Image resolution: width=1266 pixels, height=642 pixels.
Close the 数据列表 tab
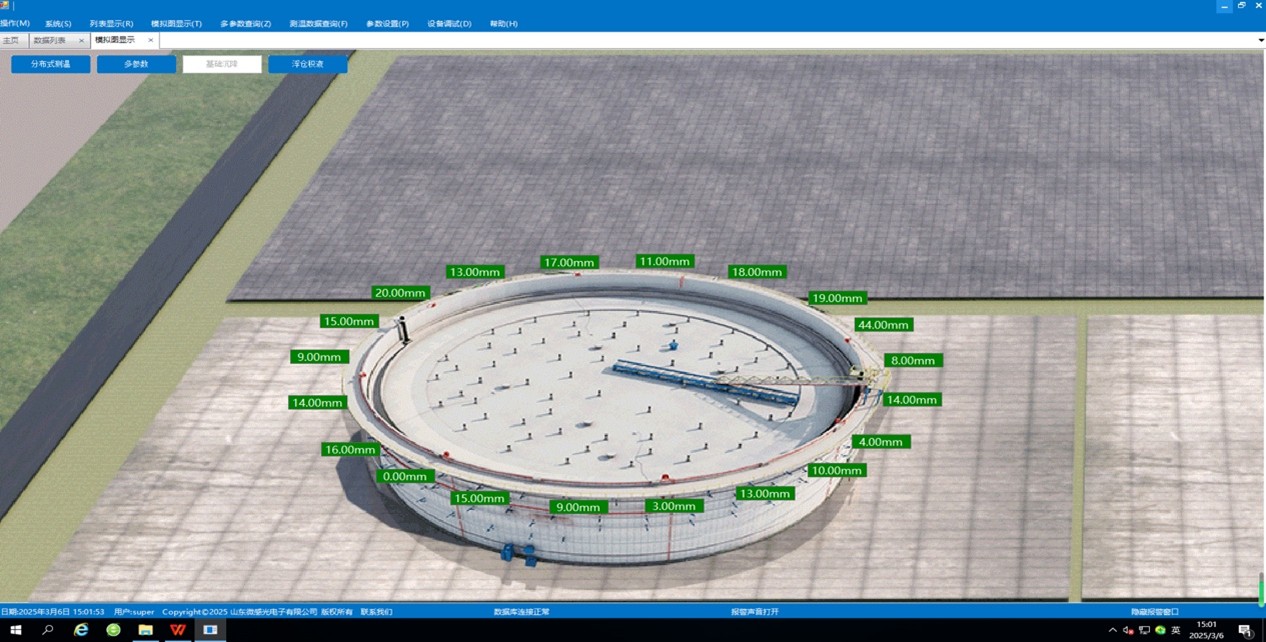pyautogui.click(x=81, y=41)
